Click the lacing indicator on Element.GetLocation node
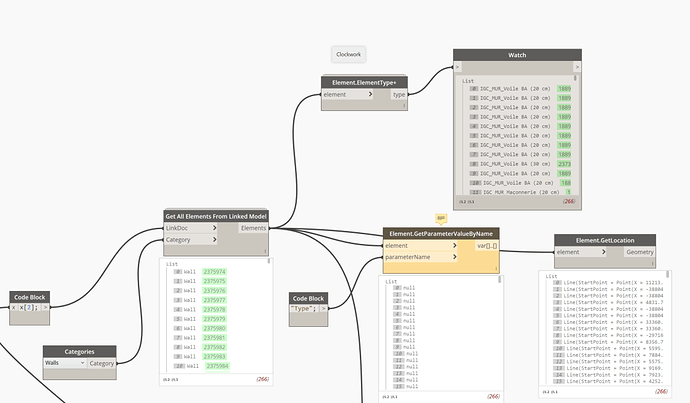Screen dimensions: 690x403 [x=652, y=264]
